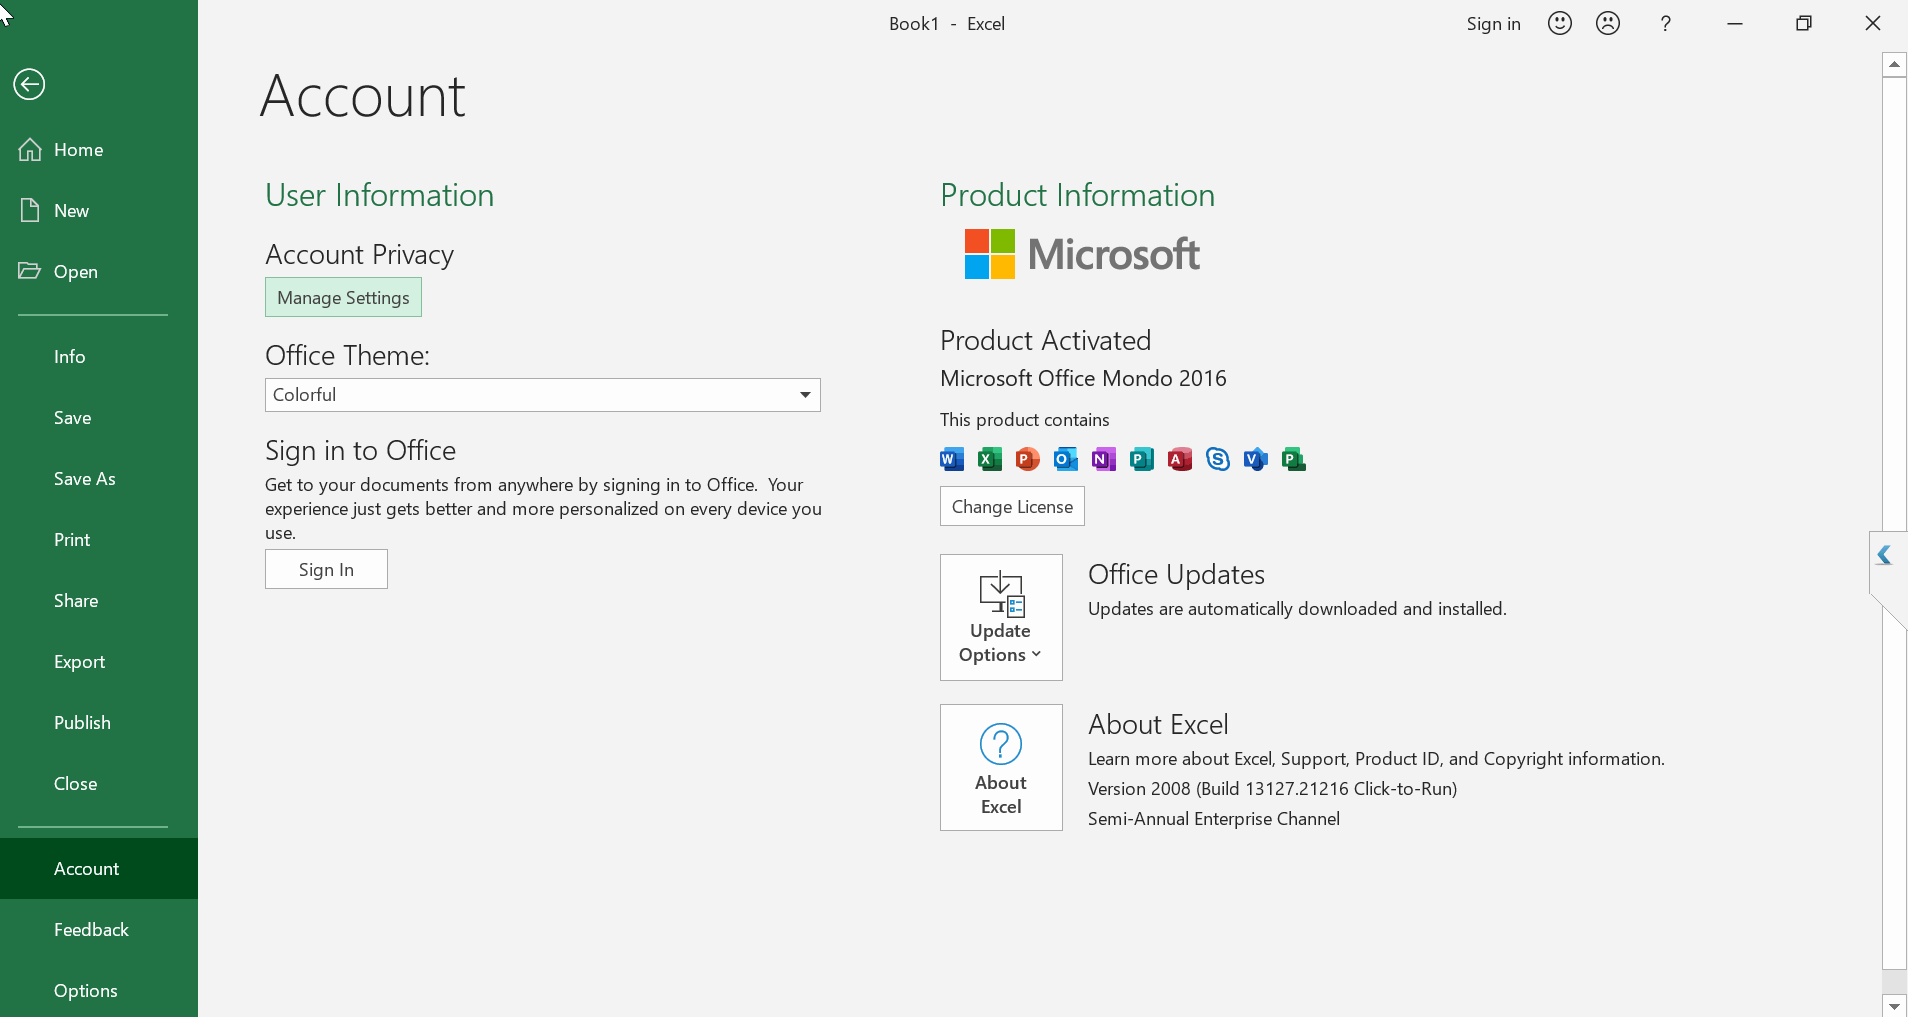Click the Publisher icon in product list

1142,459
